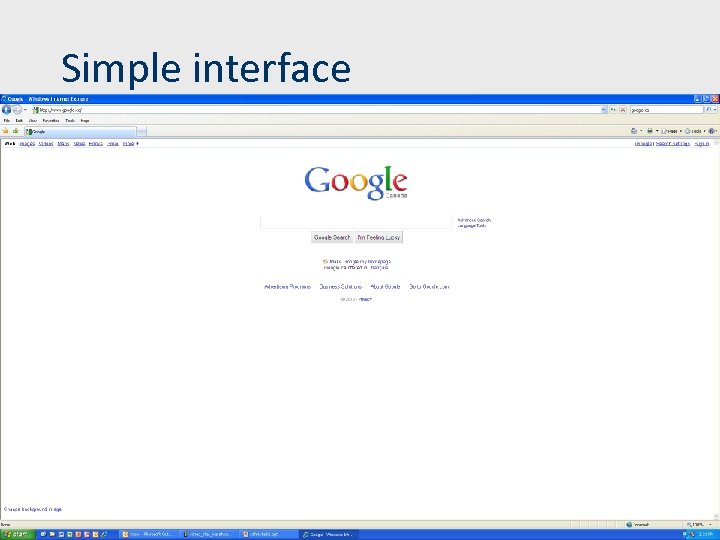Click the address bar URL field
The height and width of the screenshot is (540, 720).
click(x=316, y=110)
